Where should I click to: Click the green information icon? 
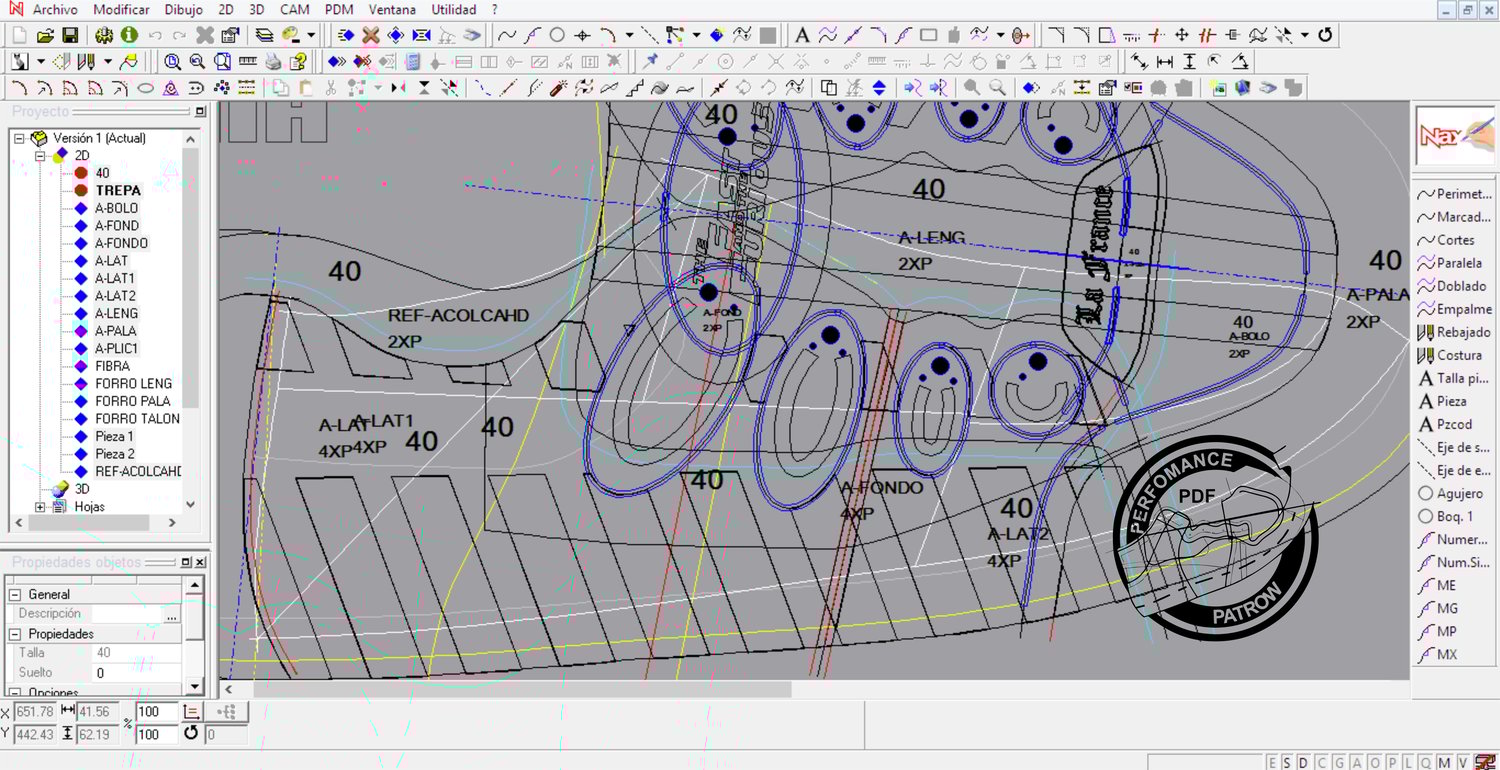pos(129,35)
